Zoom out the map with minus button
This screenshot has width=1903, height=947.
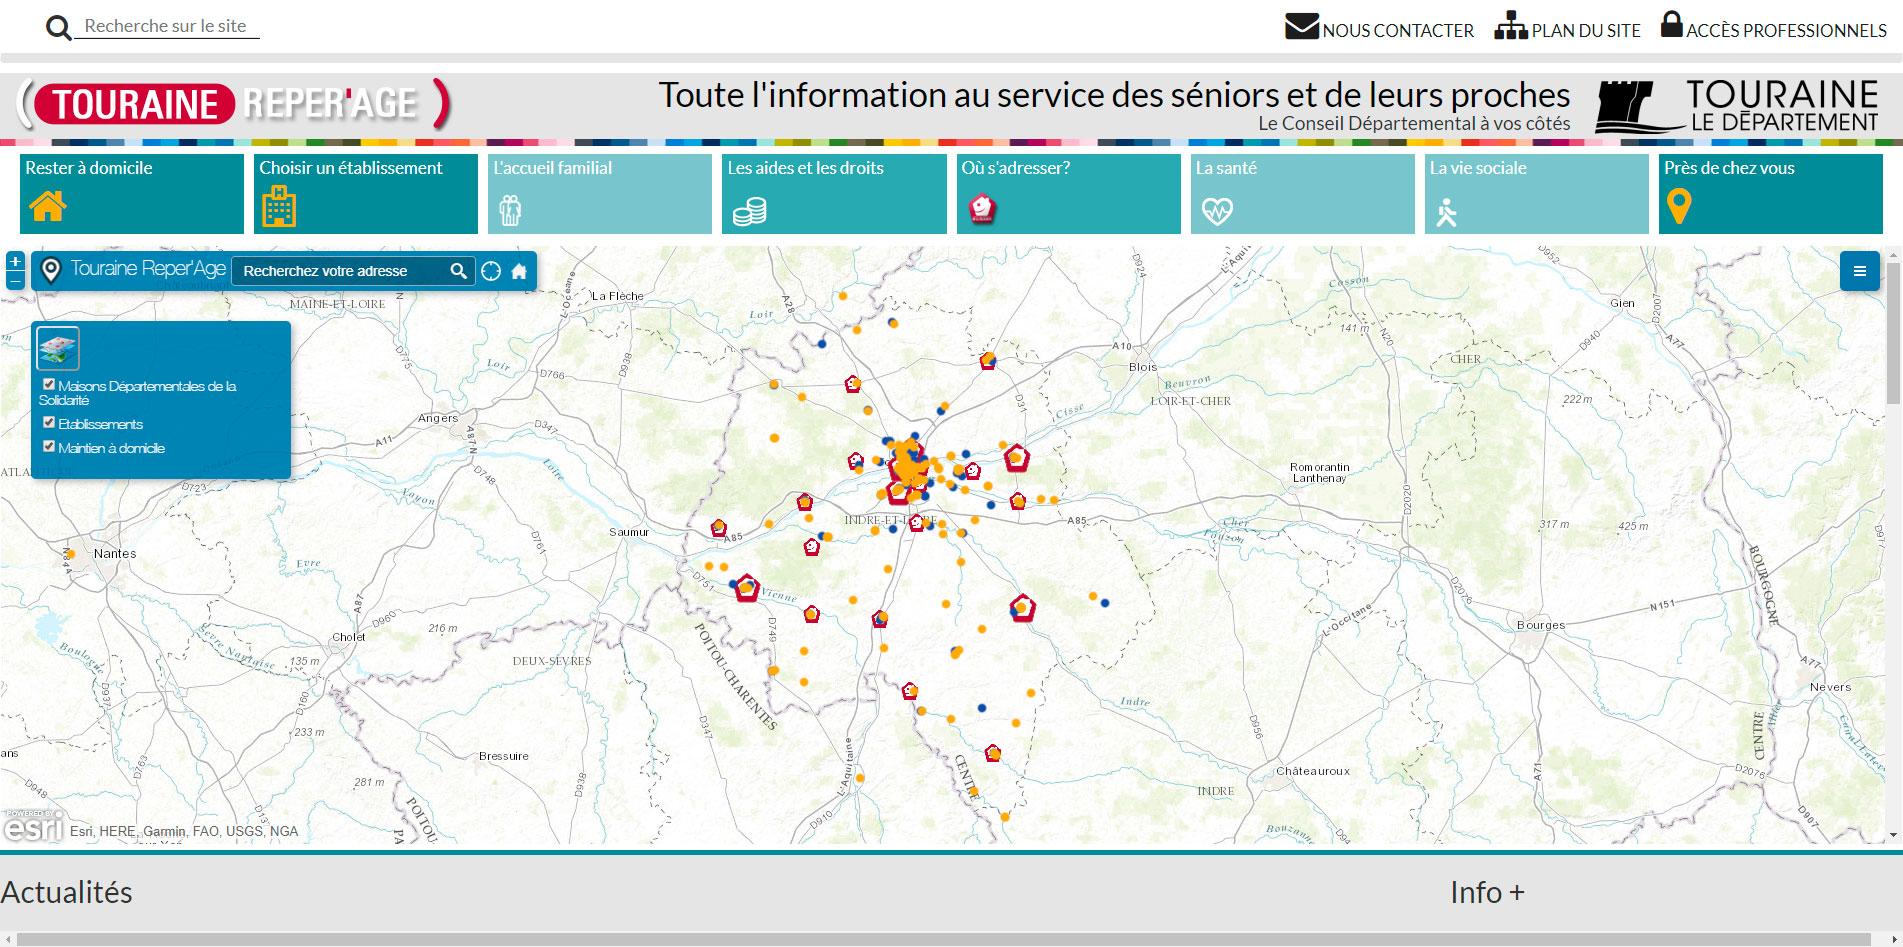15,281
